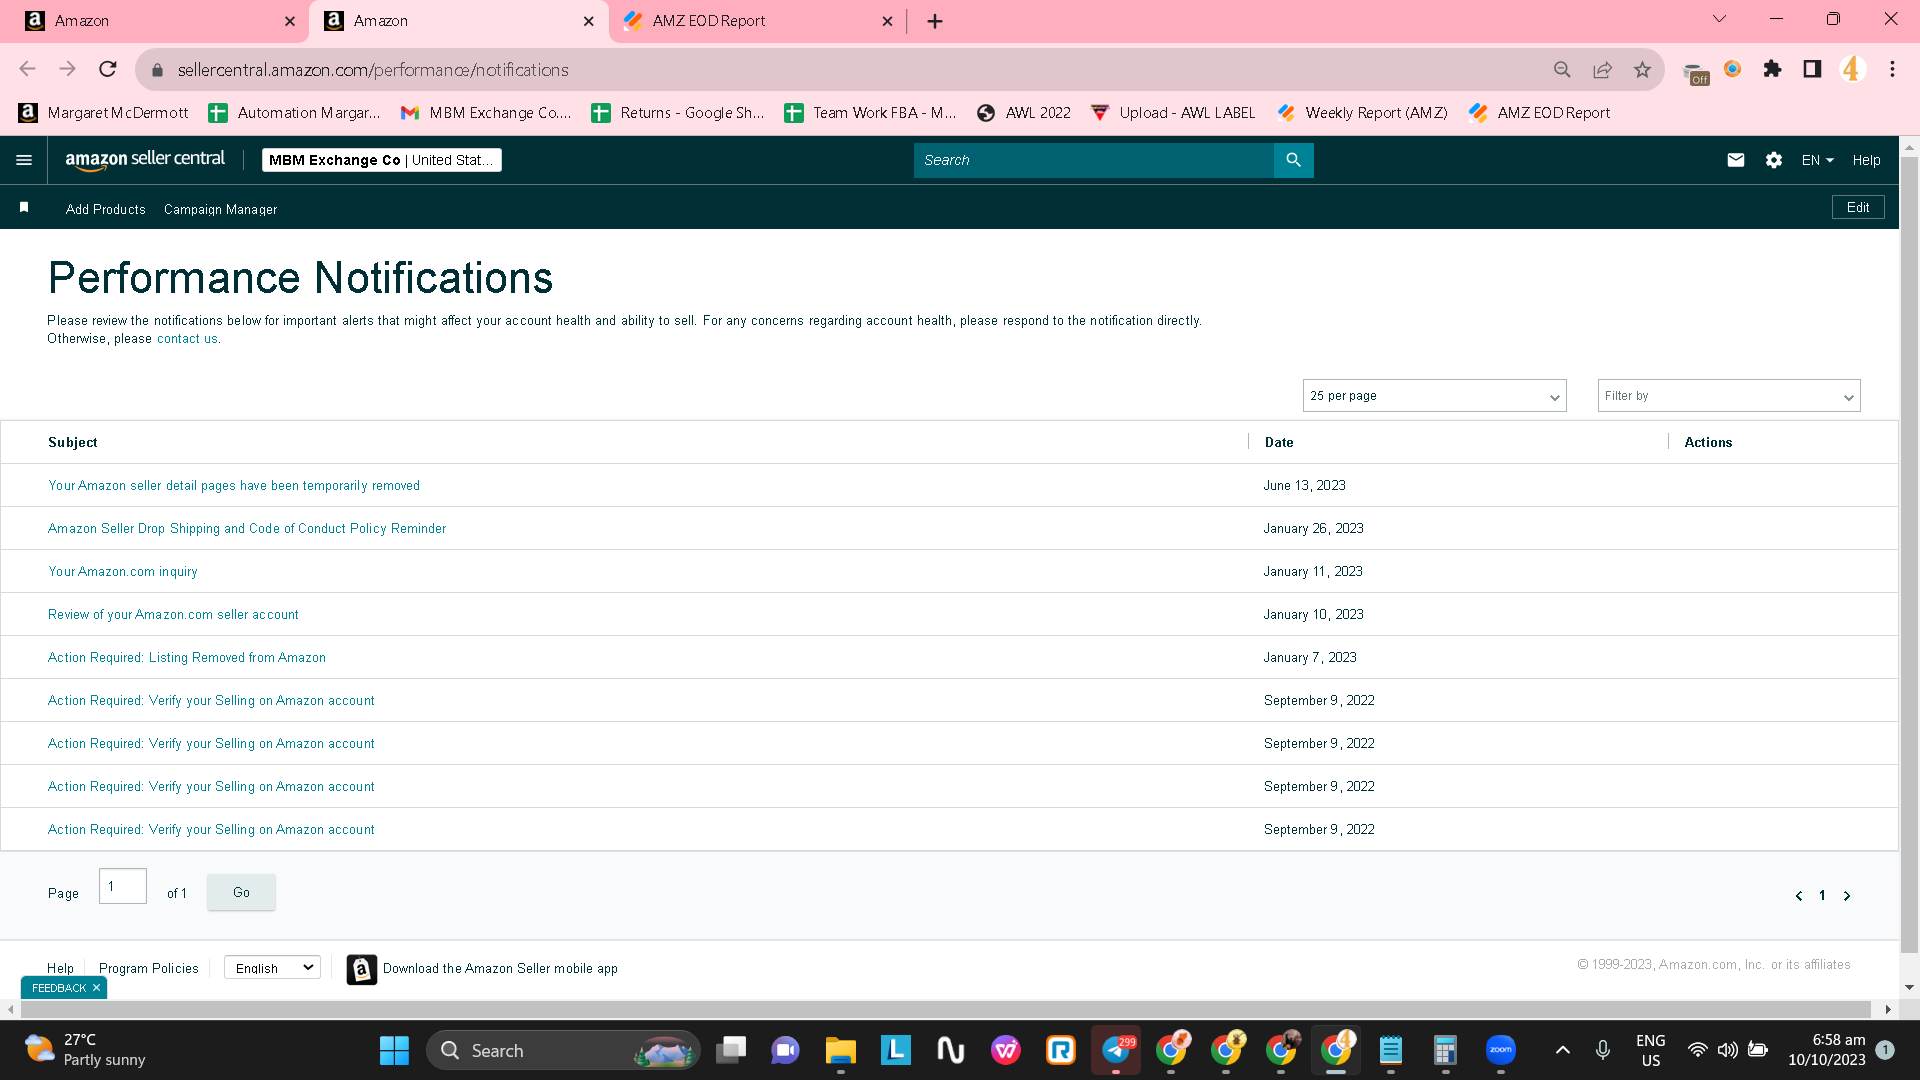1920x1080 pixels.
Task: Share this page using the share icon
Action: coord(1602,69)
